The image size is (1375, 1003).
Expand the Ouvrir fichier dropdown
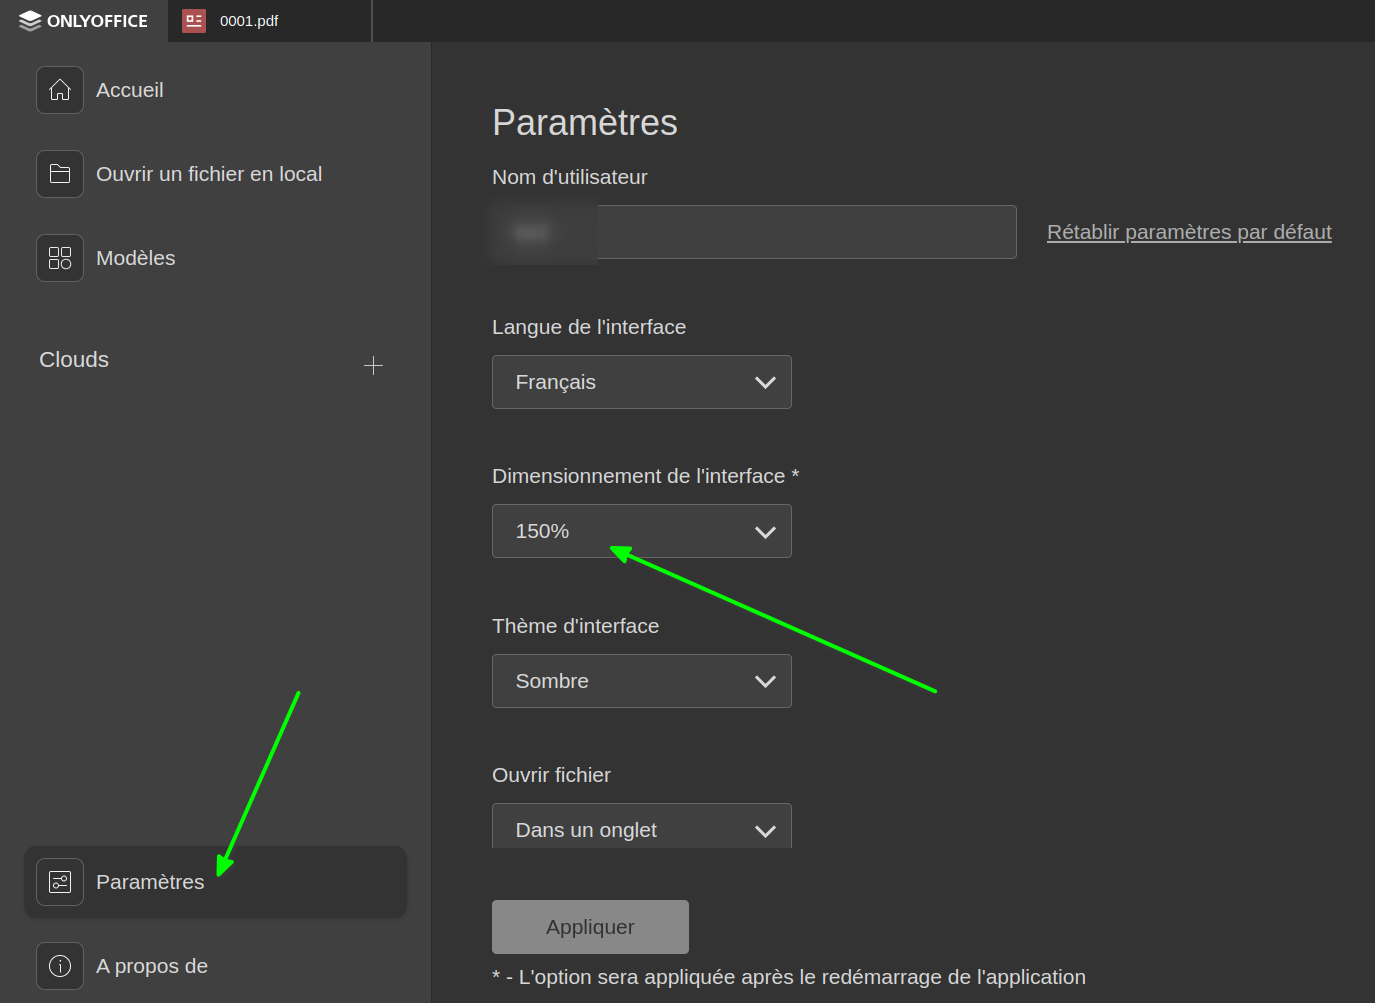point(641,829)
